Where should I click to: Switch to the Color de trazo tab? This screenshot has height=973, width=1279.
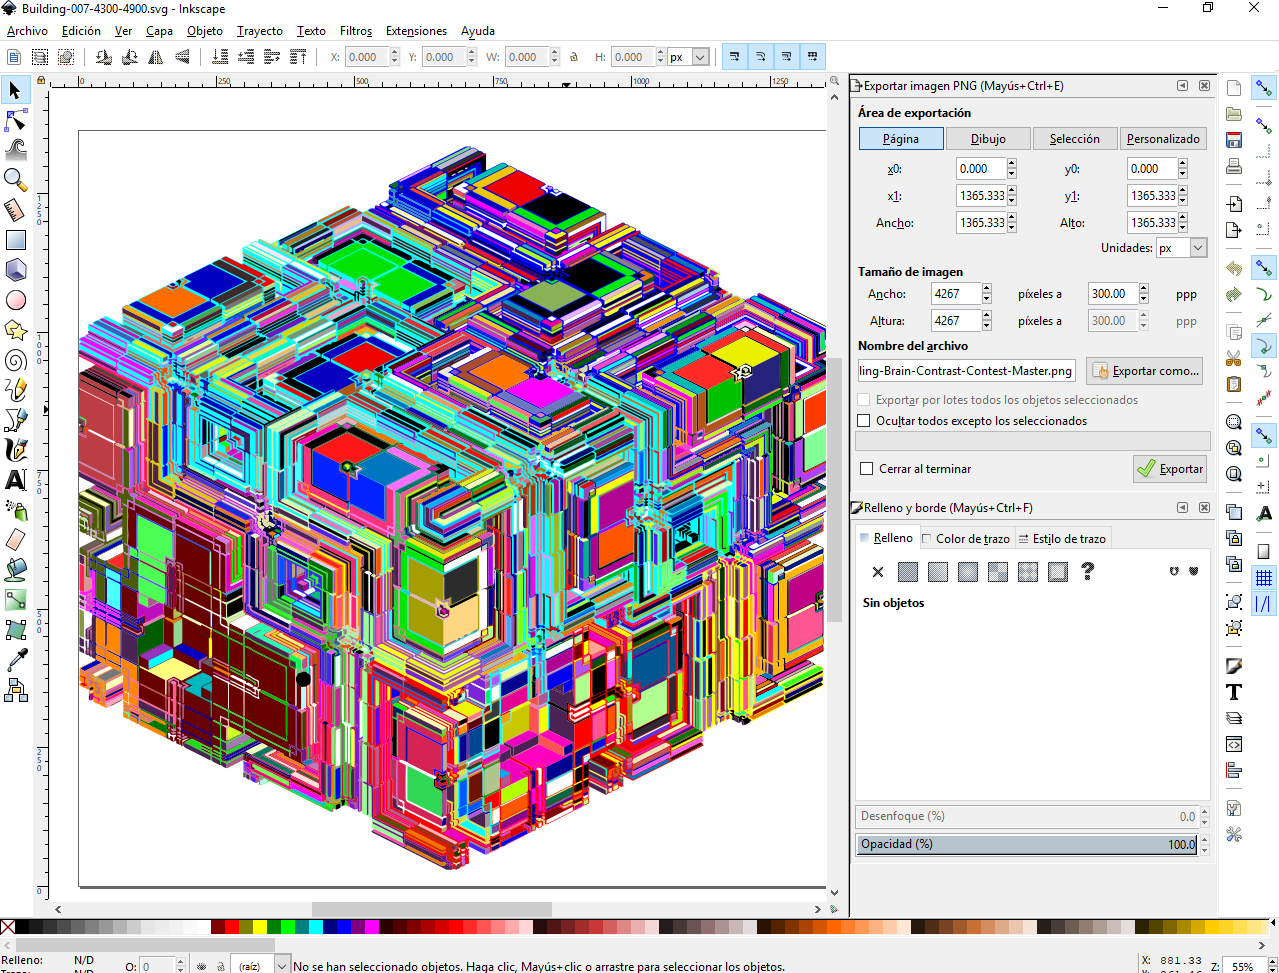click(965, 539)
